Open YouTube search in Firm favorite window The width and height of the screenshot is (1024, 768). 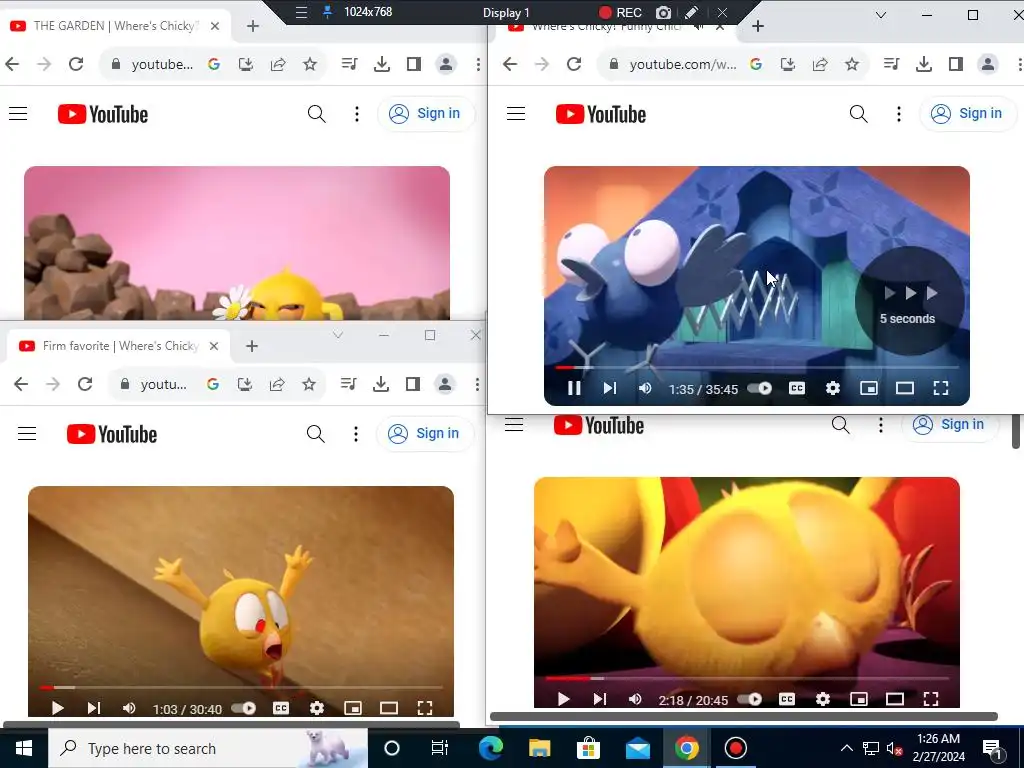[315, 434]
